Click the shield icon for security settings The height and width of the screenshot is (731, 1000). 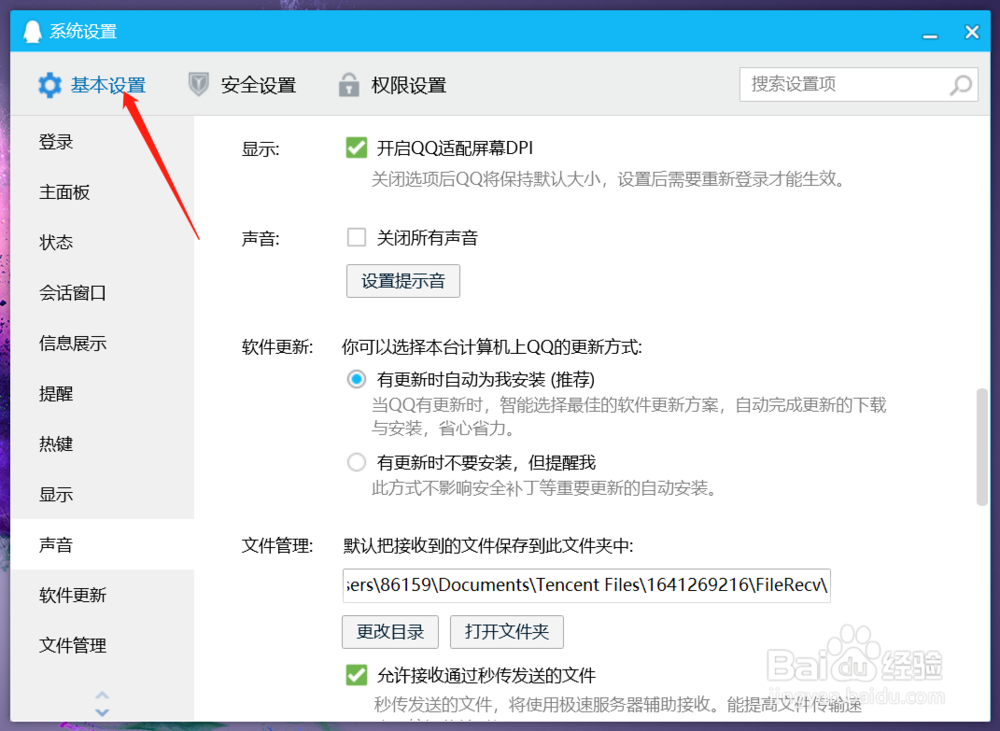tap(198, 84)
